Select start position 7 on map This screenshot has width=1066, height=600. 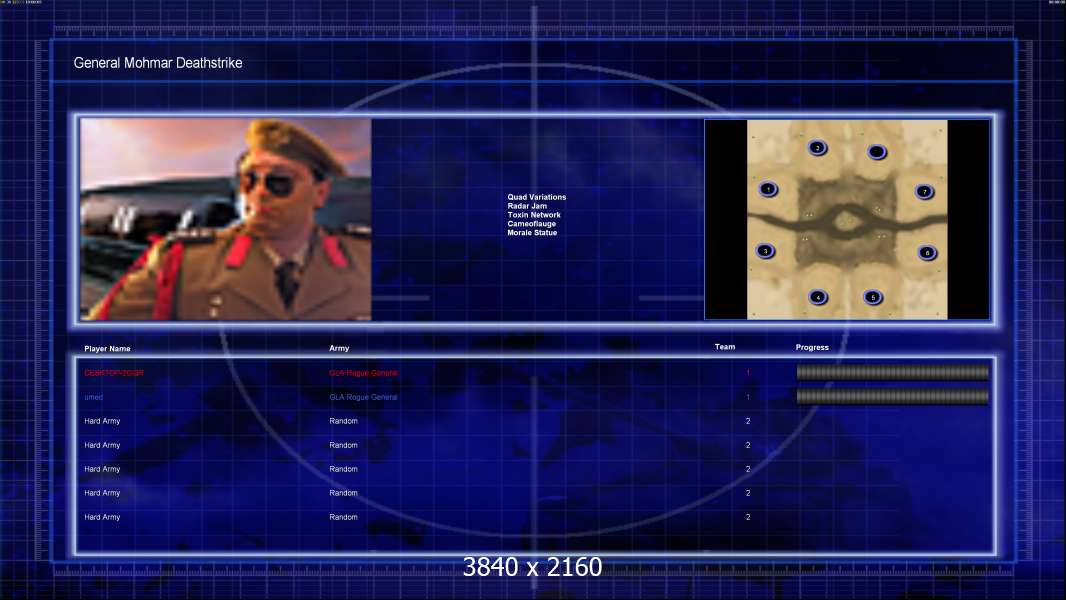click(925, 192)
